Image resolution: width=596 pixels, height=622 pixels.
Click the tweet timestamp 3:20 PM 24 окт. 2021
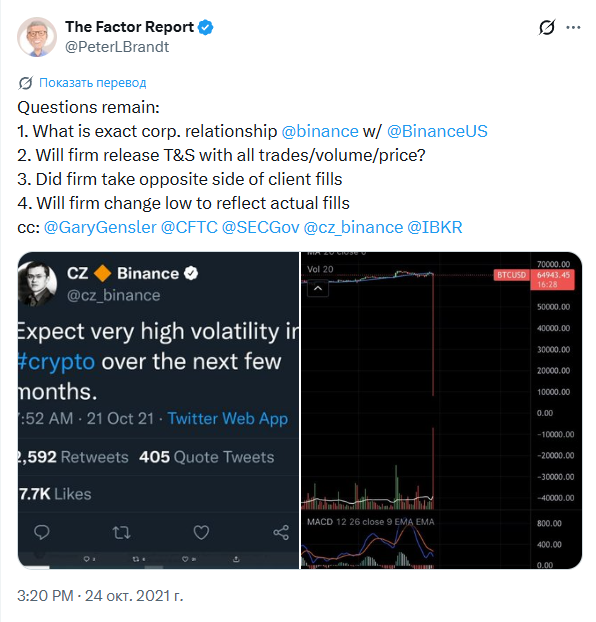[100, 596]
